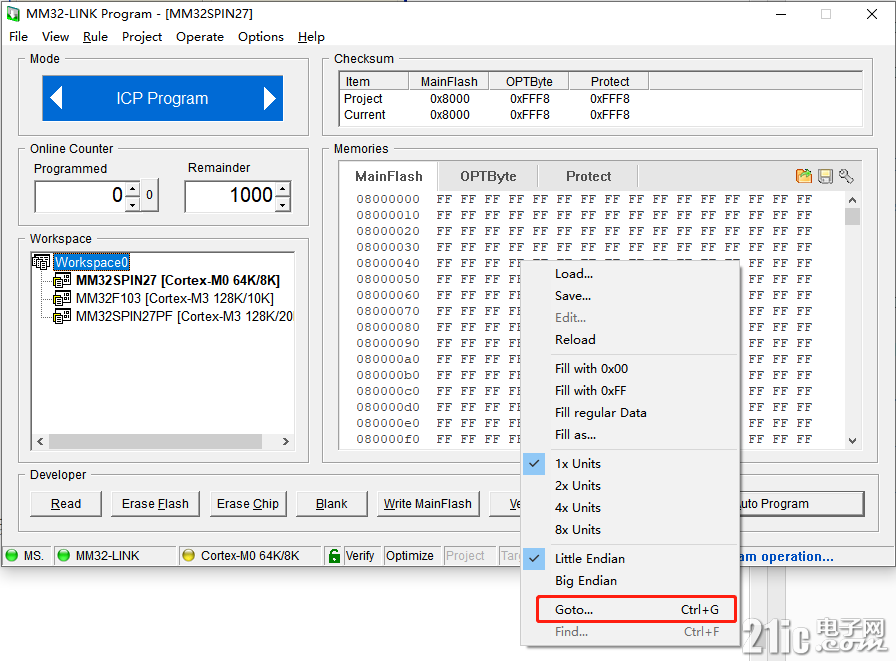Select Little Endian byte order
This screenshot has width=896, height=661.
630,558
